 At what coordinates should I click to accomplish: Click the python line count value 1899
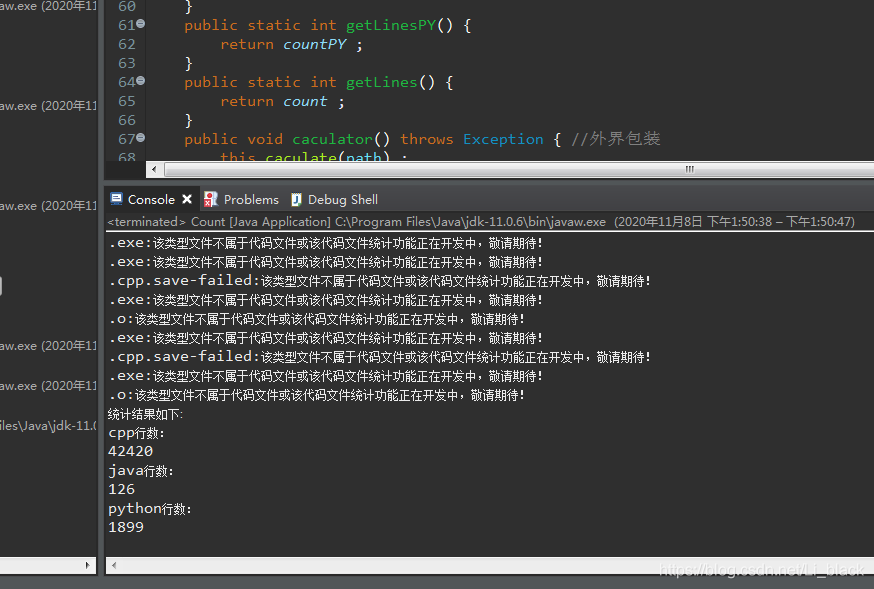126,527
